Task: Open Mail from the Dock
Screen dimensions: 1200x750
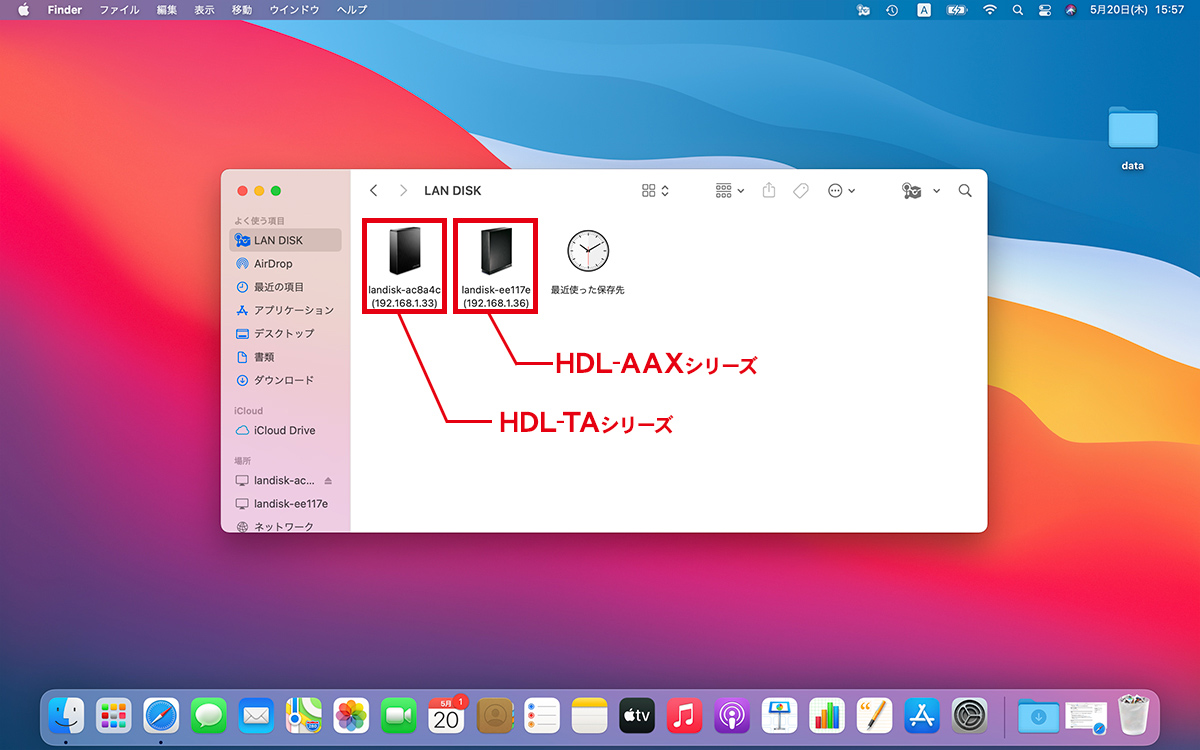Action: click(257, 716)
